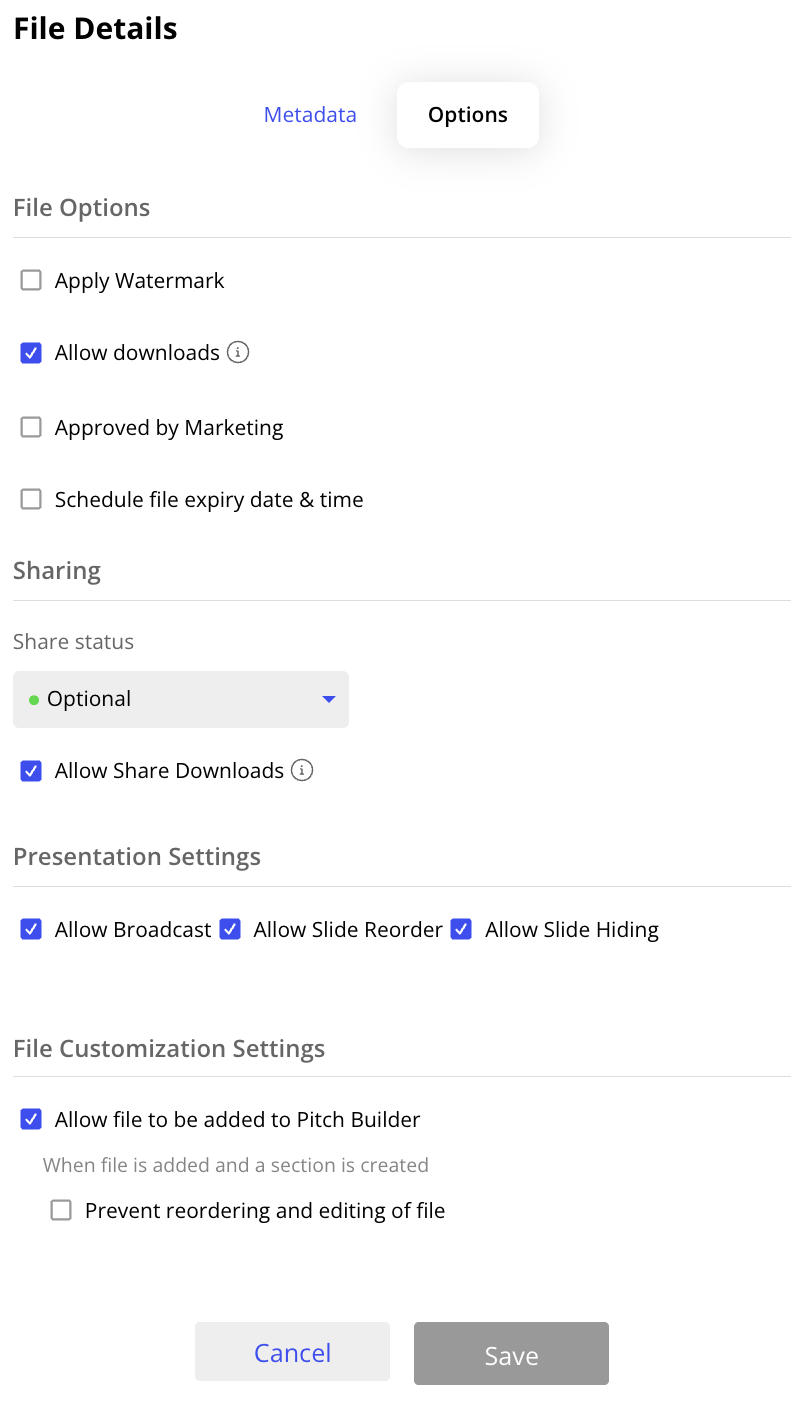Click the info icon next to Allow Share Downloads
The image size is (806, 1404).
pos(302,770)
